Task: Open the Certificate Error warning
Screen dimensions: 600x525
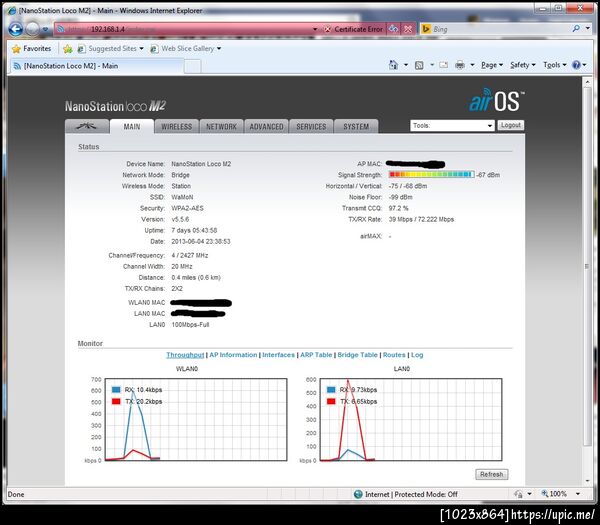Action: click(353, 29)
